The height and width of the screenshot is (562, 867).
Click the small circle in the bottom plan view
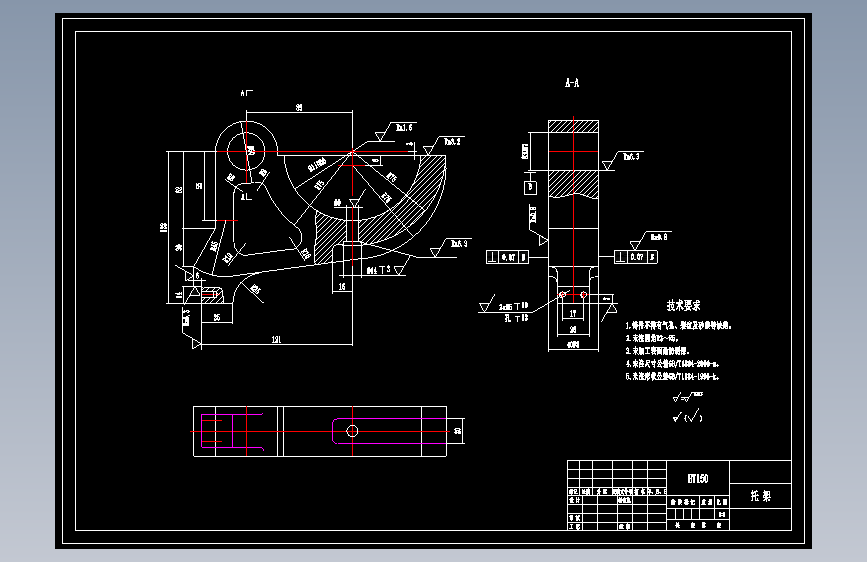click(352, 431)
